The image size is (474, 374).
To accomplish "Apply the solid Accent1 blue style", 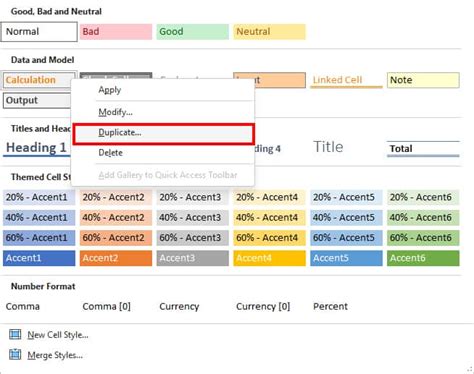I will (39, 258).
